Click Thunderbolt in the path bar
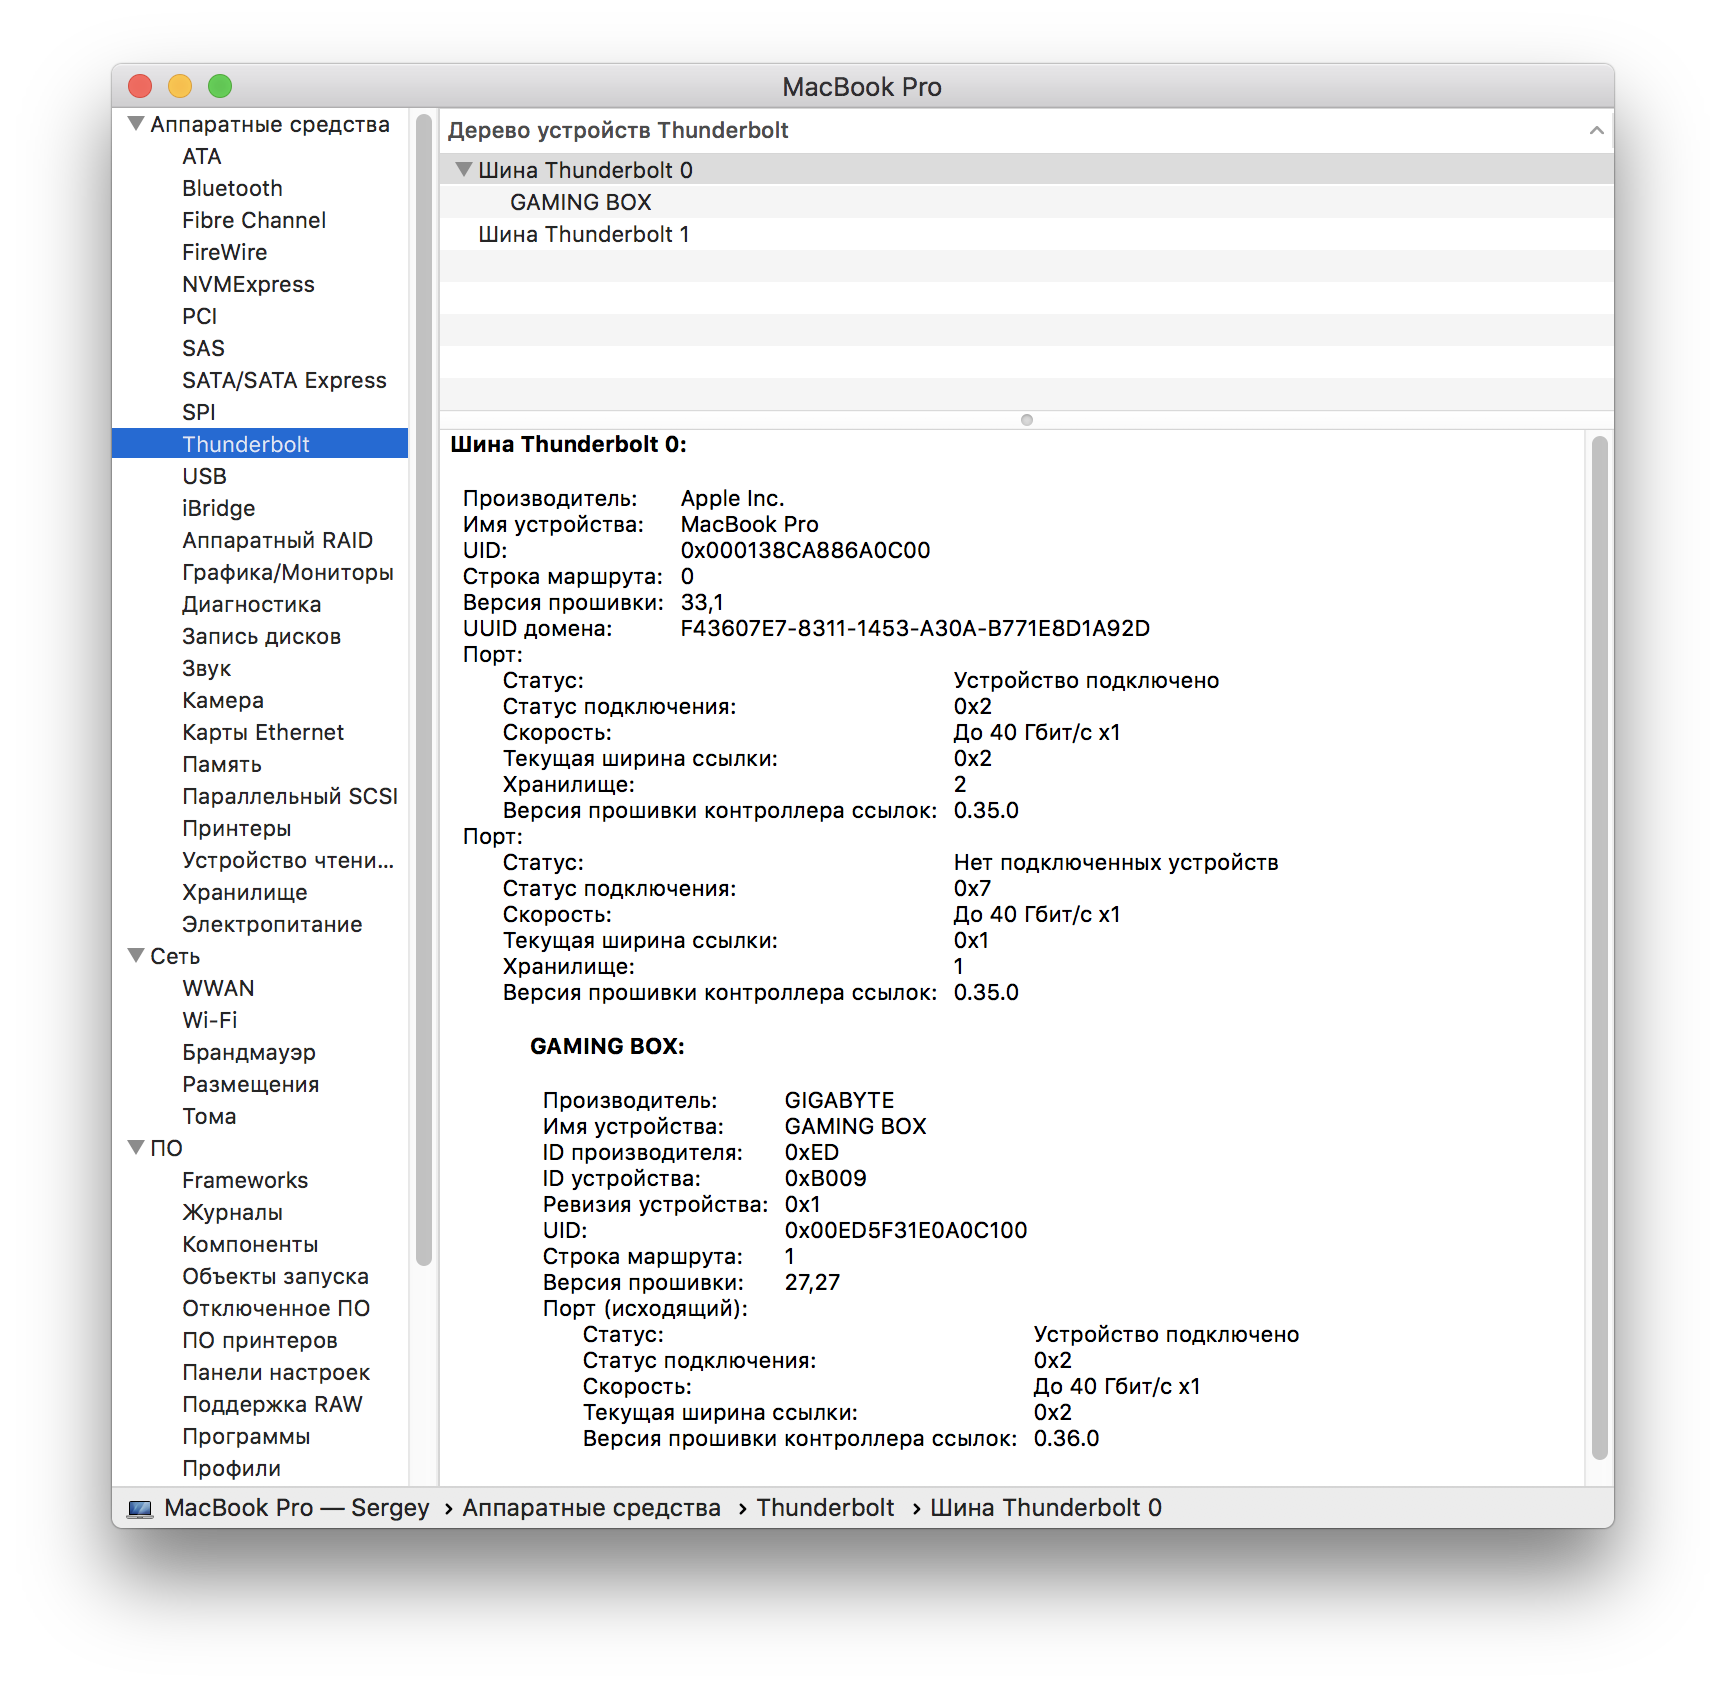 pos(825,1508)
